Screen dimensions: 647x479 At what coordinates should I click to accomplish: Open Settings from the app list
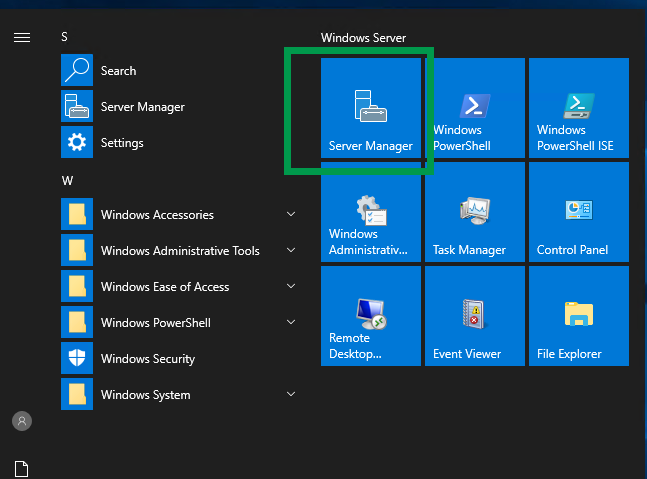click(122, 143)
